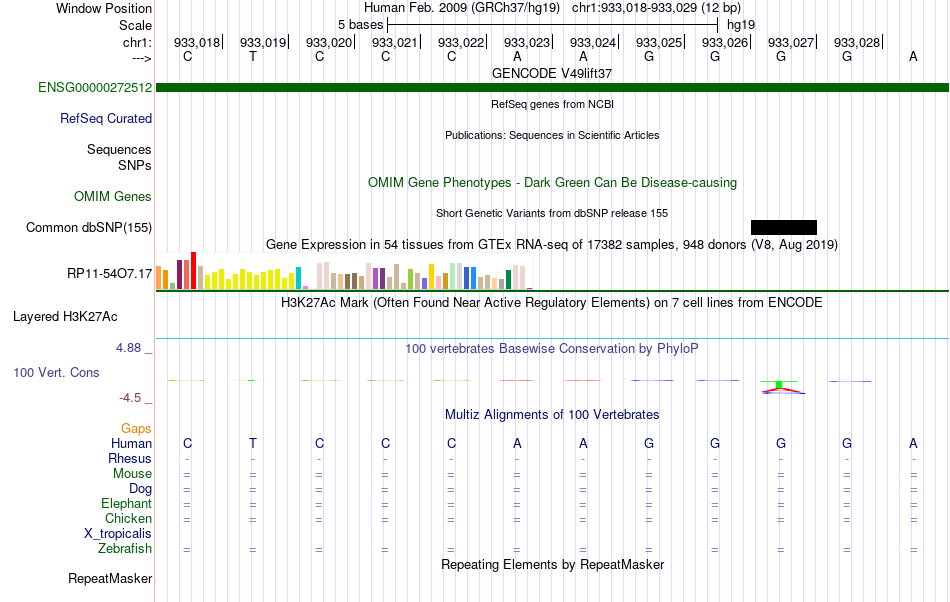This screenshot has width=950, height=602.
Task: Click the OMIM Genes track label
Action: point(113,197)
